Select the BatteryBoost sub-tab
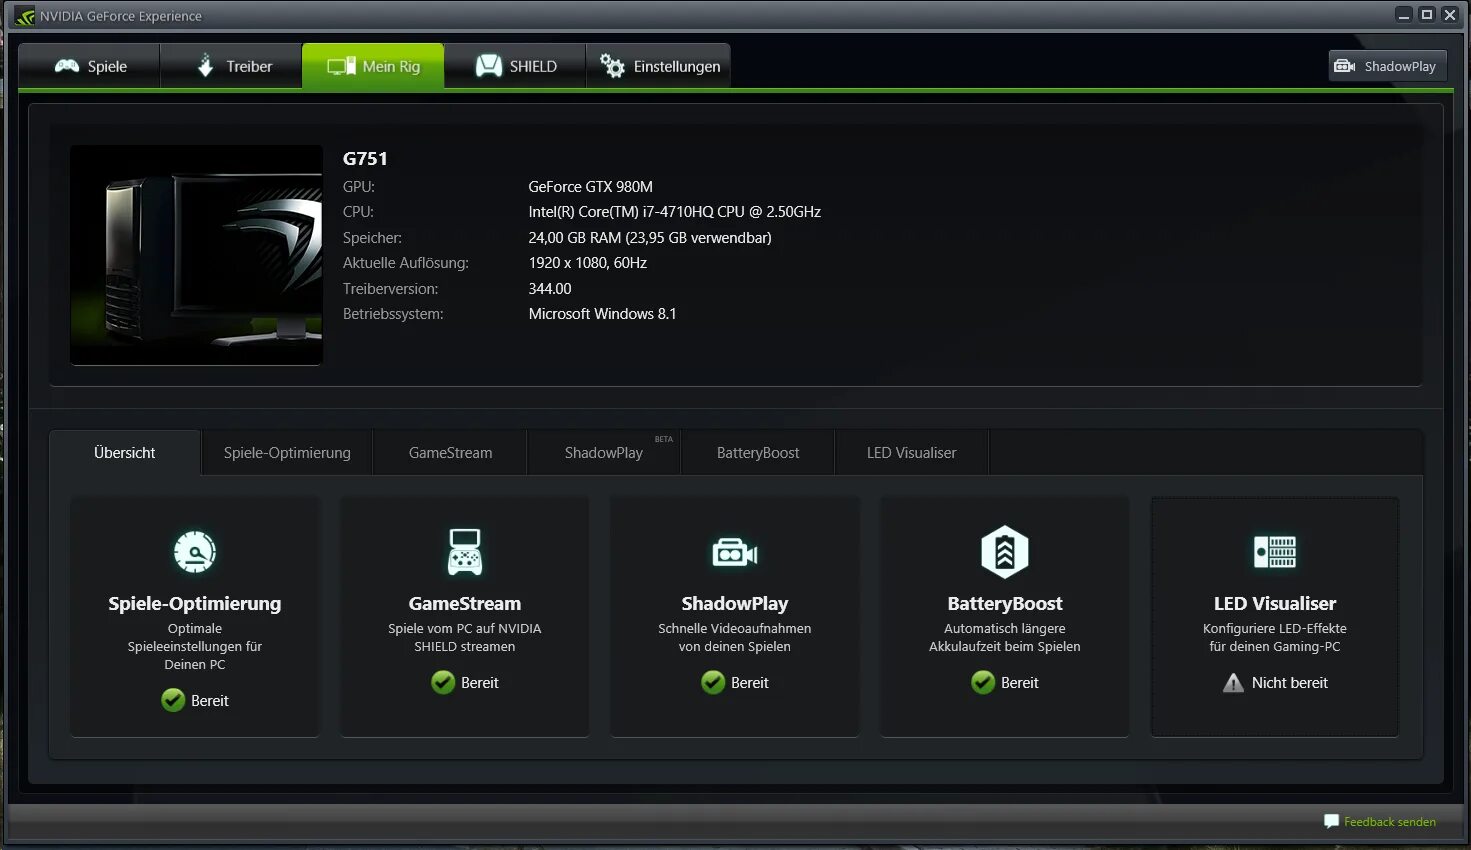Image resolution: width=1471 pixels, height=850 pixels. coord(758,453)
